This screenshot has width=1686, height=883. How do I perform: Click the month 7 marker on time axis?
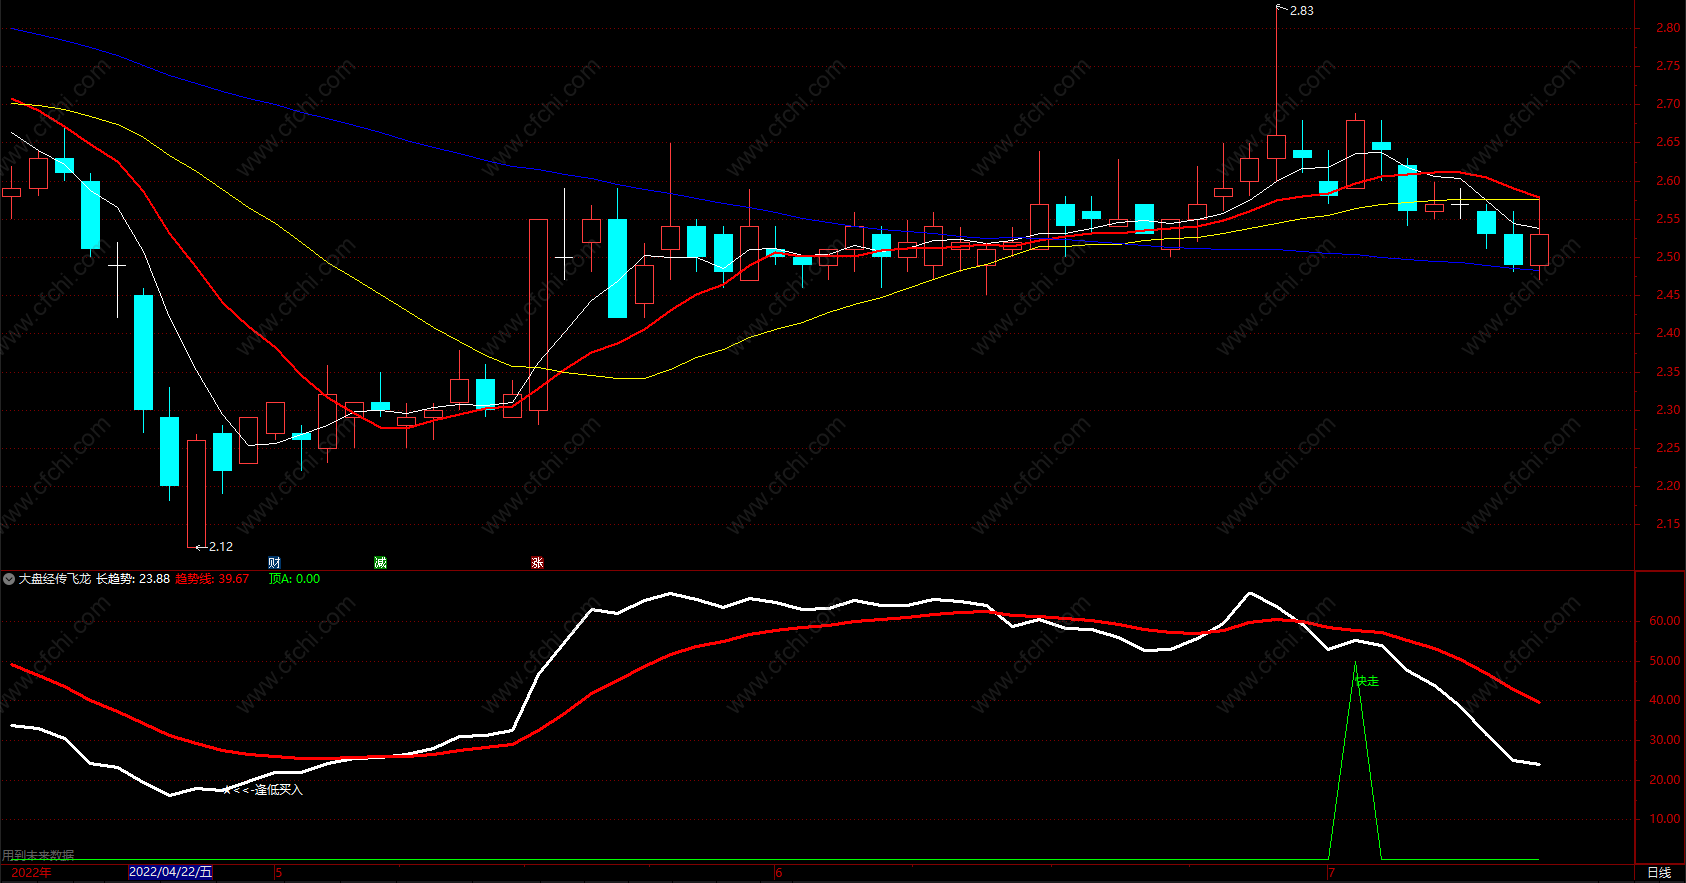(1332, 872)
